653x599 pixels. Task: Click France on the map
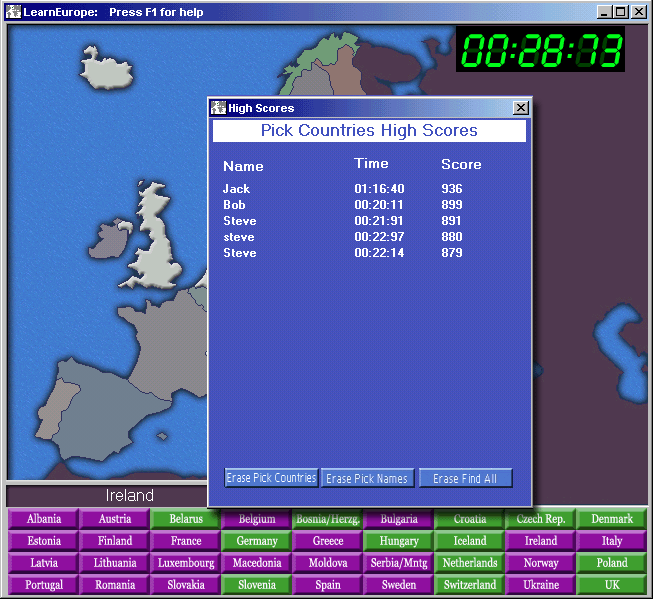click(171, 346)
